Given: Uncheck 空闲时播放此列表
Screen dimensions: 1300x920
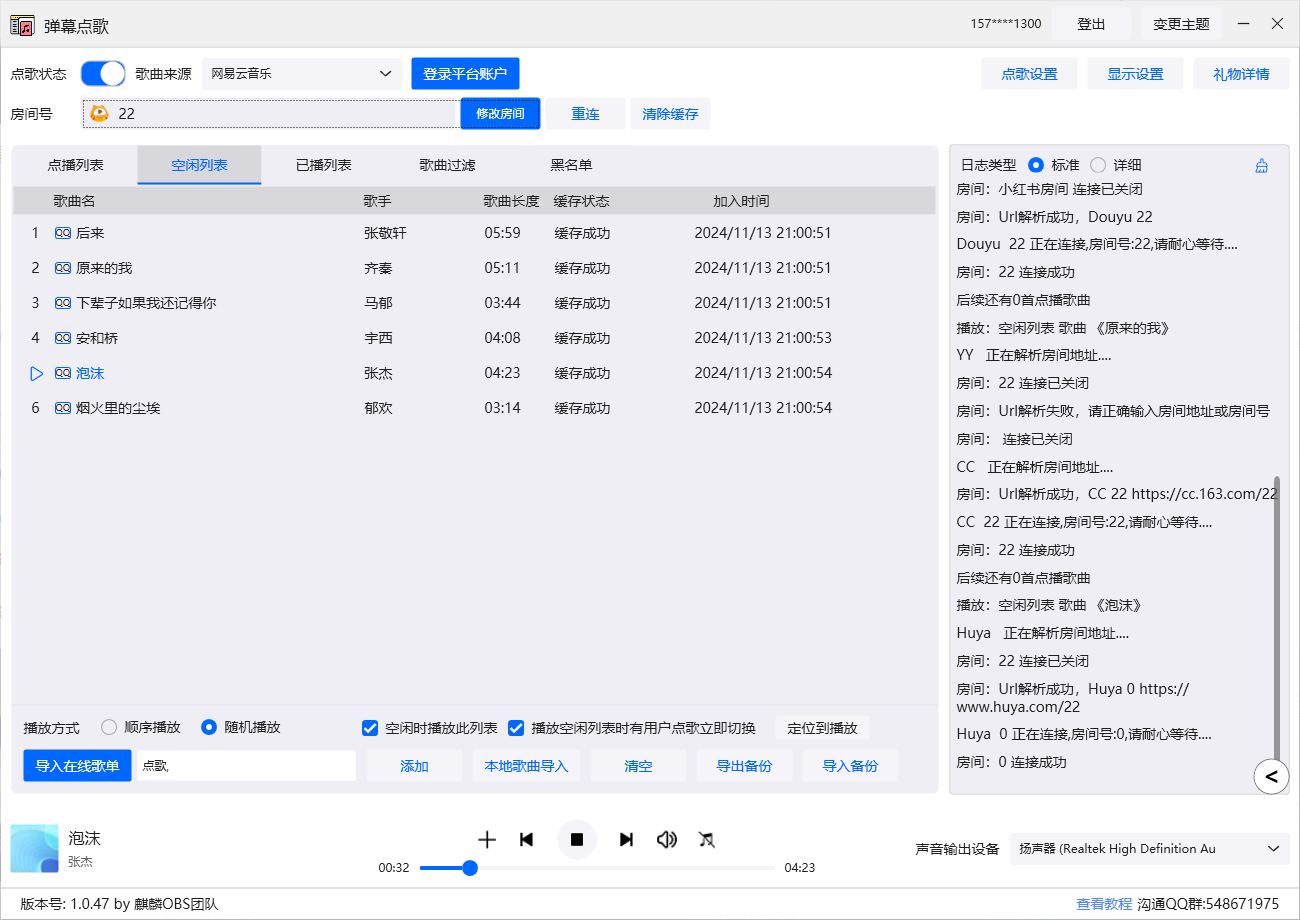Looking at the screenshot, I should point(370,727).
